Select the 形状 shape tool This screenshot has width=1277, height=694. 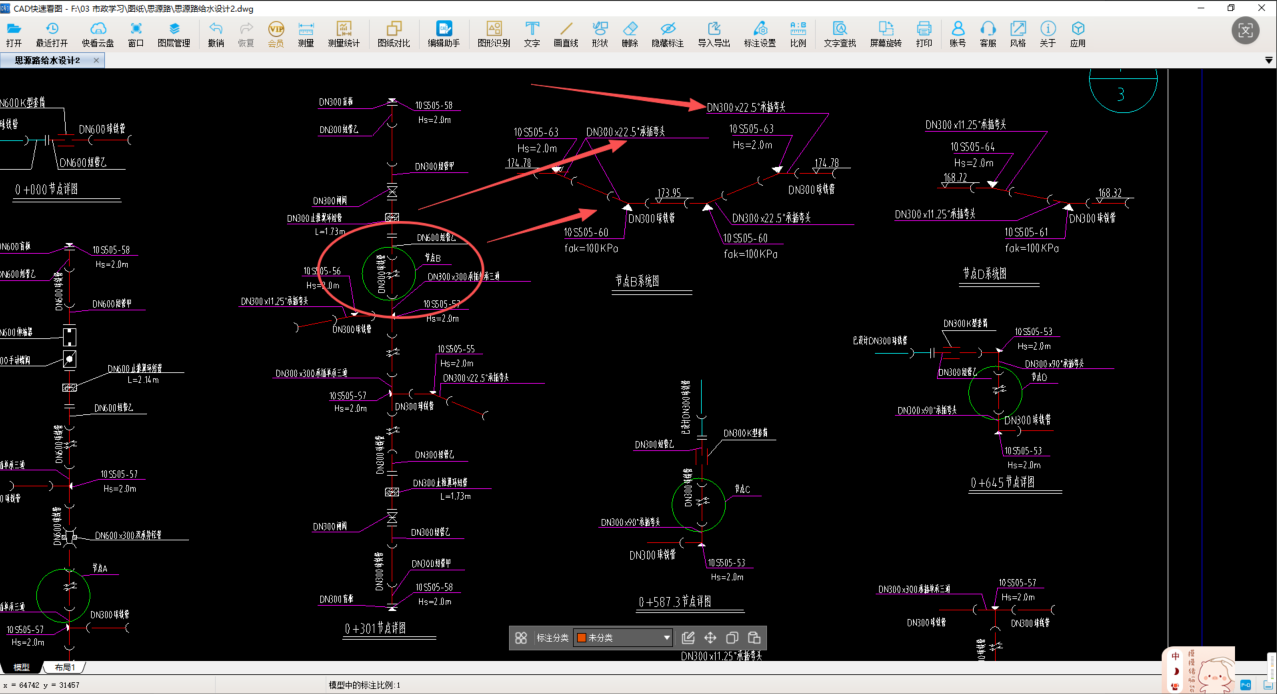coord(600,35)
